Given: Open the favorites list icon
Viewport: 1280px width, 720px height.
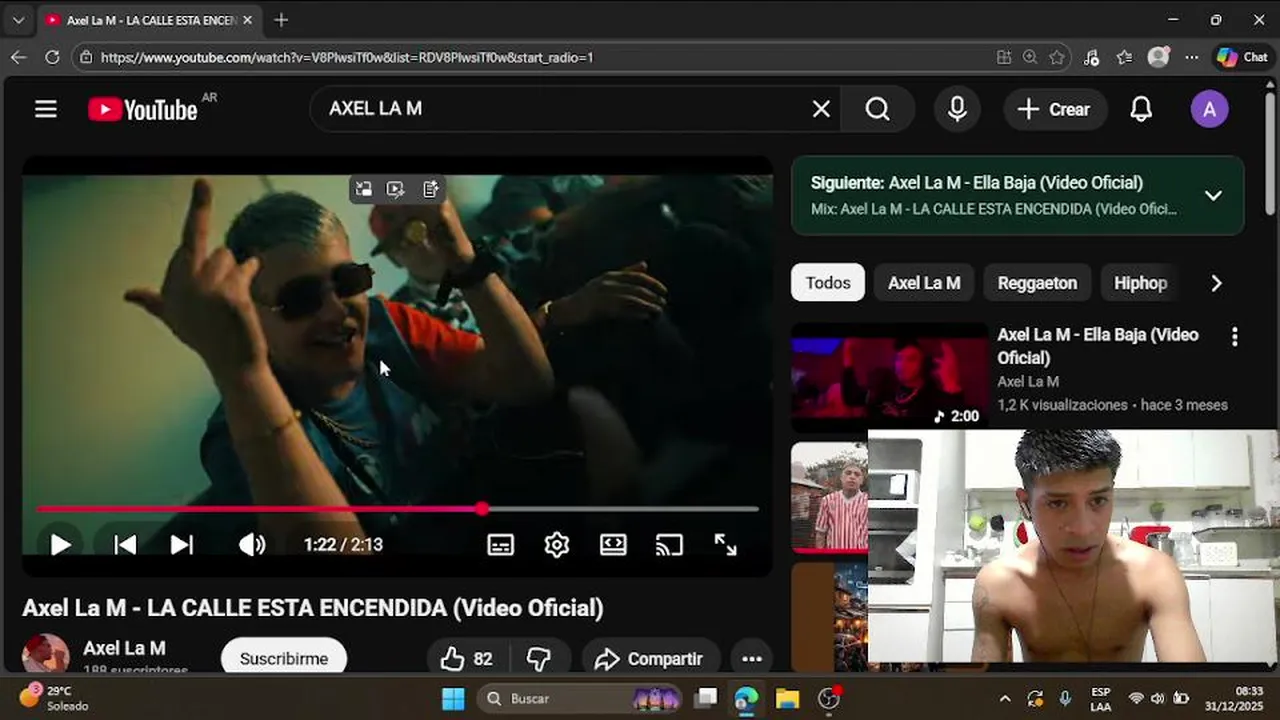Looking at the screenshot, I should (x=1124, y=57).
